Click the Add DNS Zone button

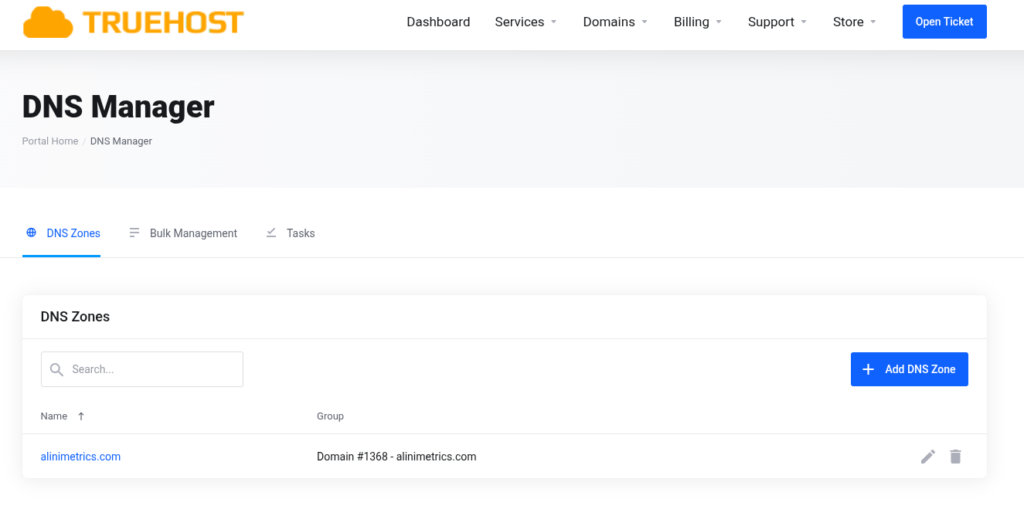point(909,369)
